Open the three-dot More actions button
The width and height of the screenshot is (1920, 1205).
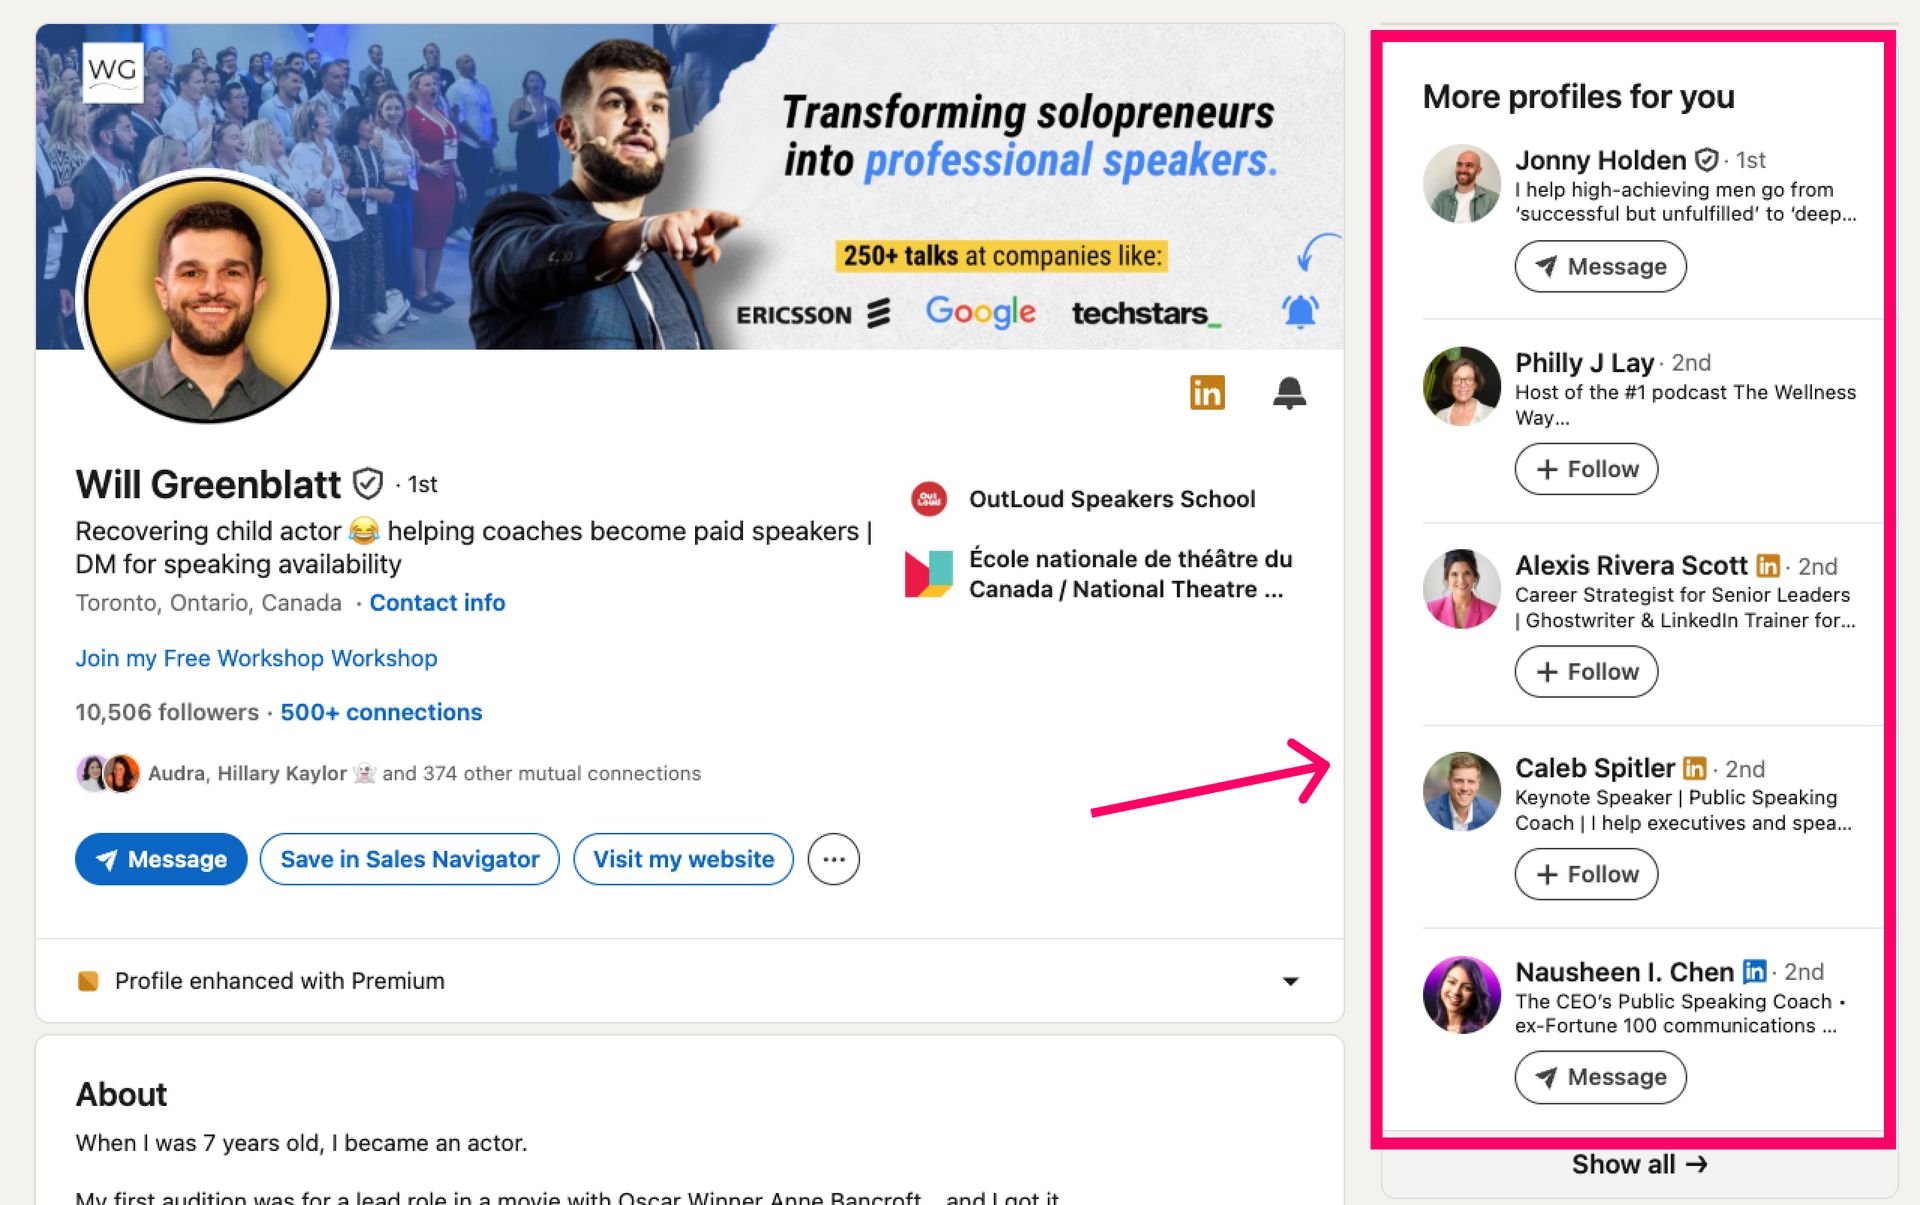833,859
